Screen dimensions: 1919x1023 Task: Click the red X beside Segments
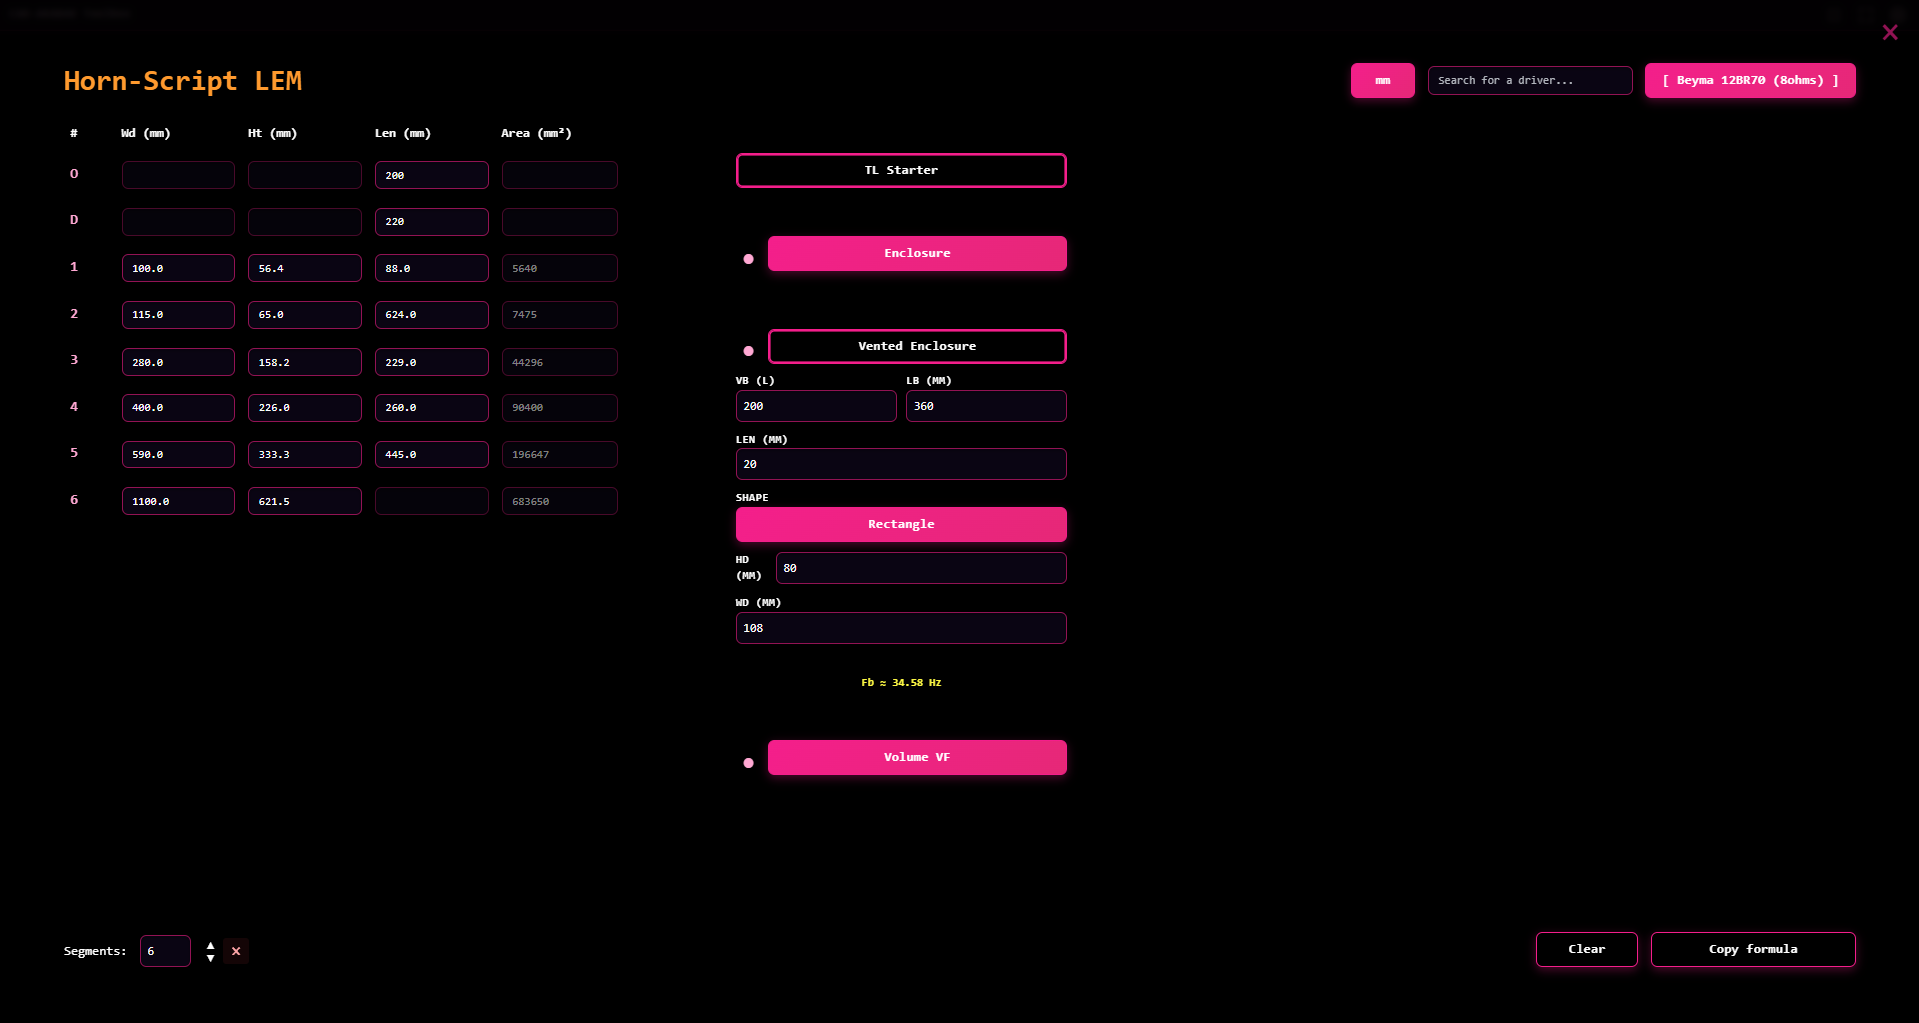[236, 951]
